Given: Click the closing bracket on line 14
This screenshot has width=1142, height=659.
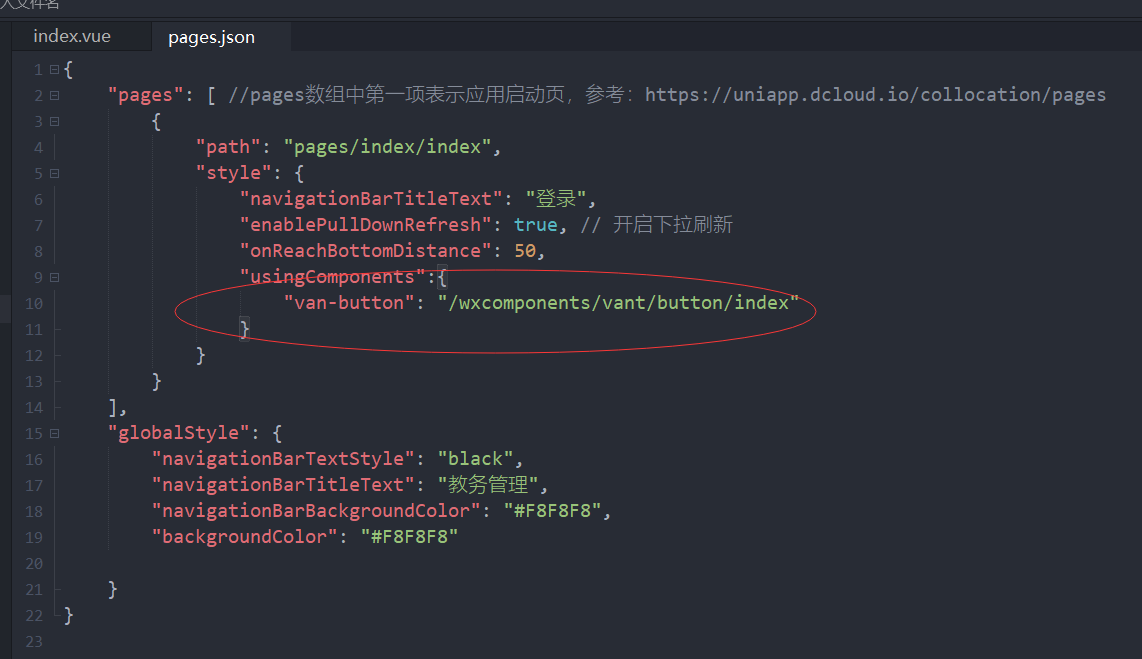Looking at the screenshot, I should pyautogui.click(x=113, y=407).
